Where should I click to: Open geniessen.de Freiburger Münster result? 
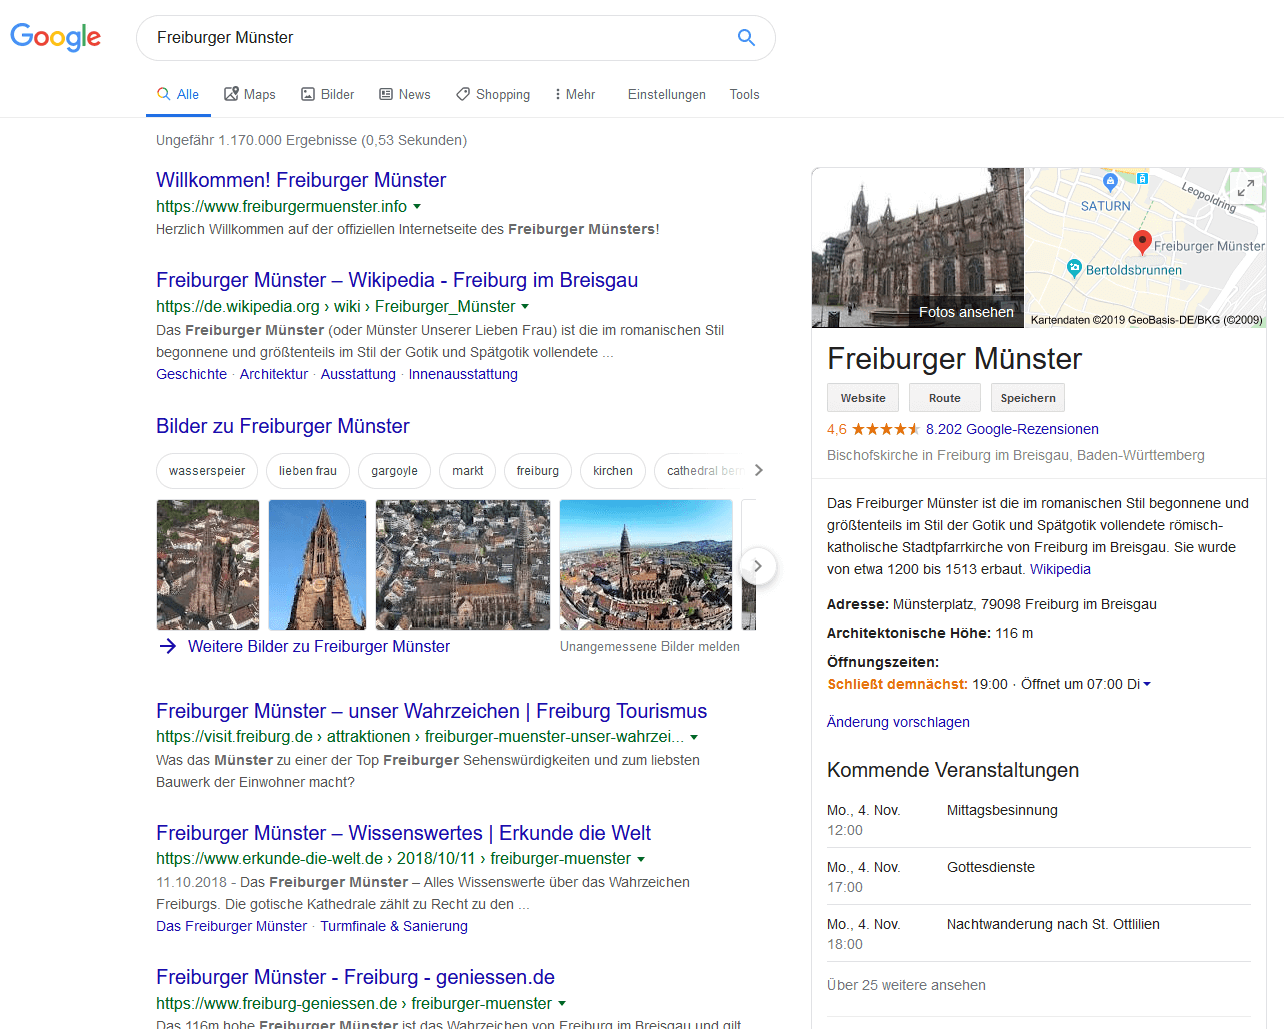tap(355, 977)
